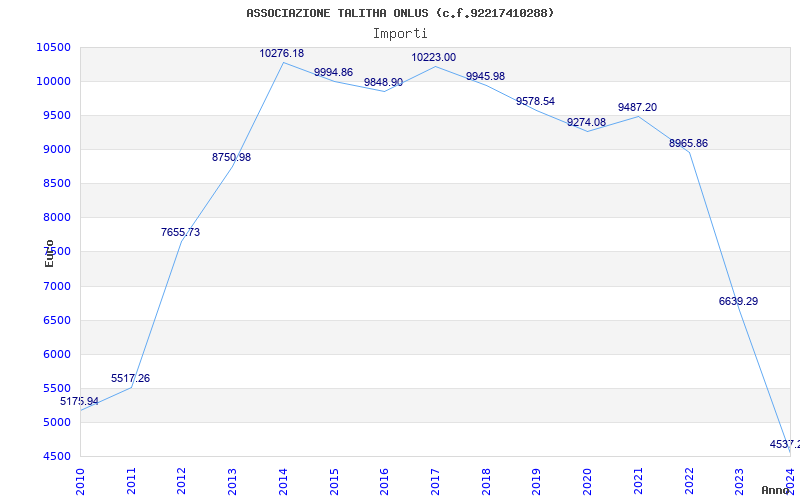This screenshot has height=500, width=800.
Task: Click the Importi subtitle
Action: pos(400,34)
